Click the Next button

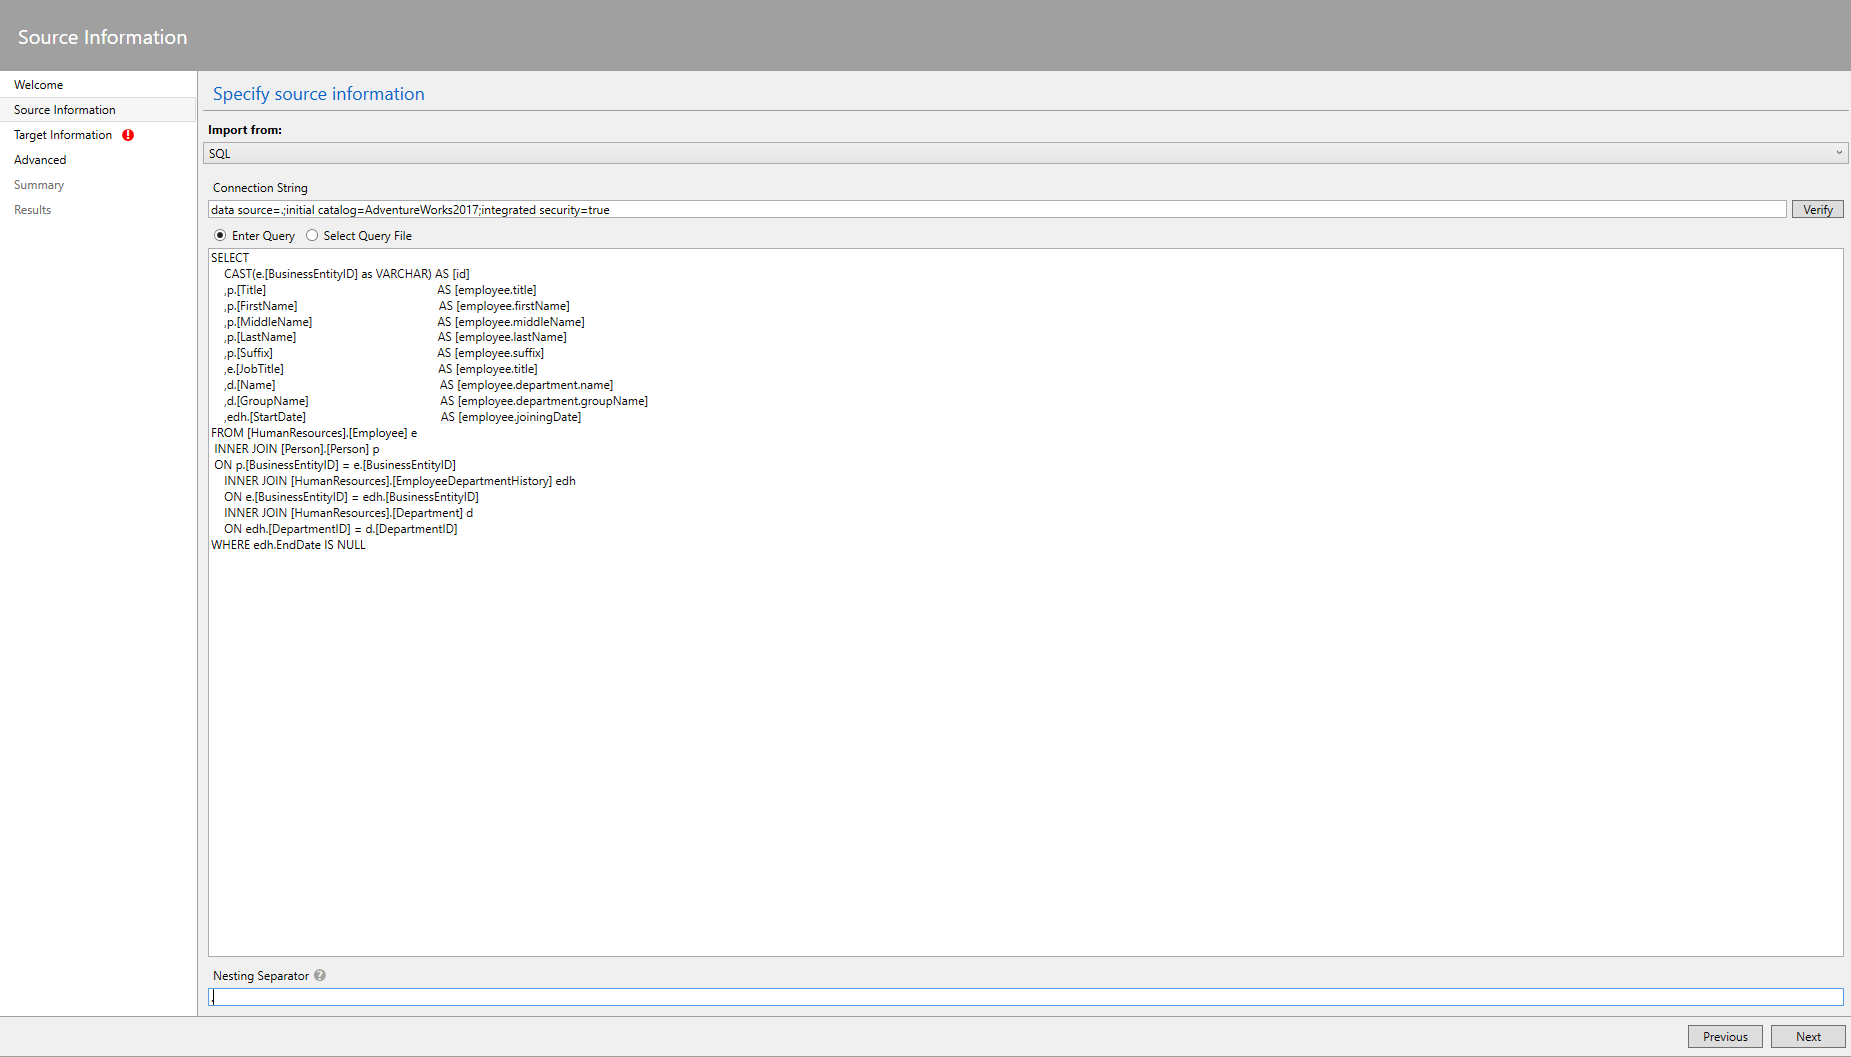[1808, 1036]
